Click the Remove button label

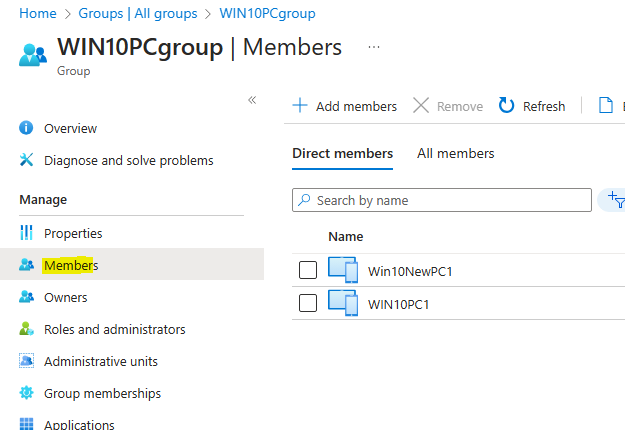click(x=460, y=106)
